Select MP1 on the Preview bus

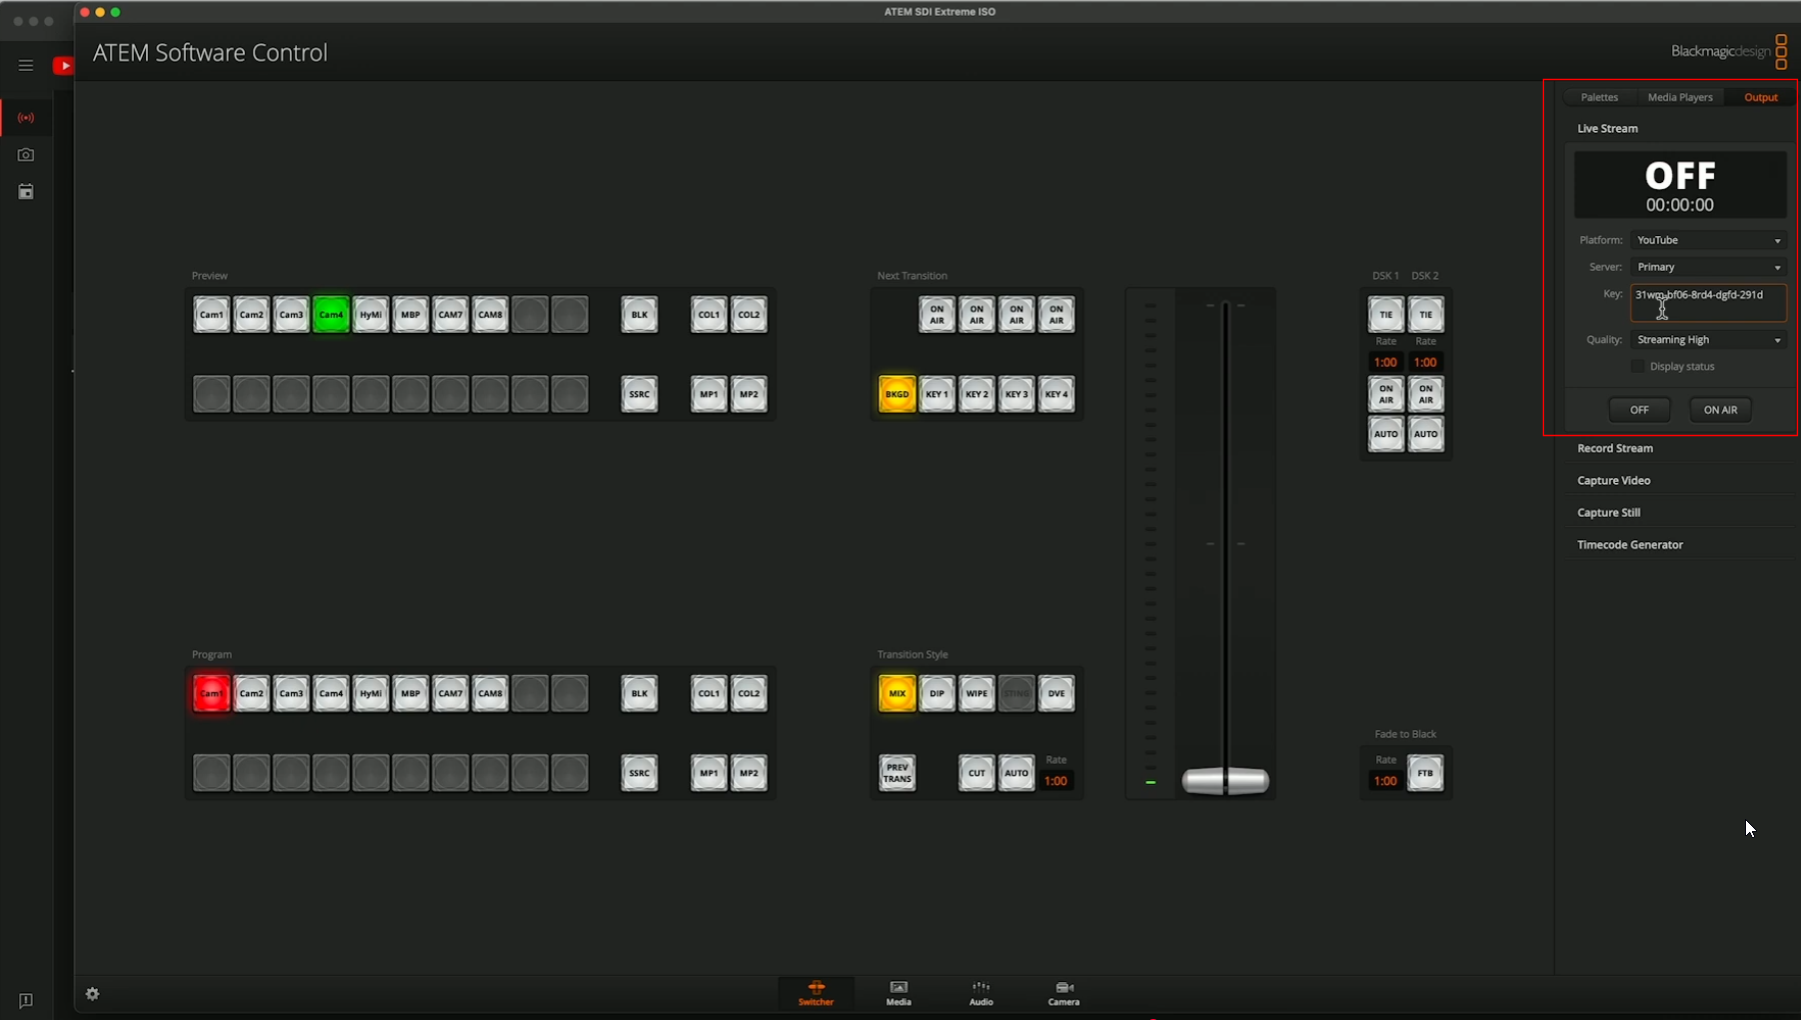(709, 394)
